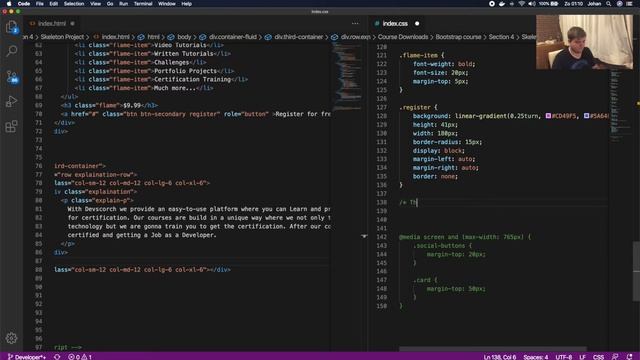This screenshot has width=640, height=360.
Task: Open the Code application menu
Action: point(24,4)
